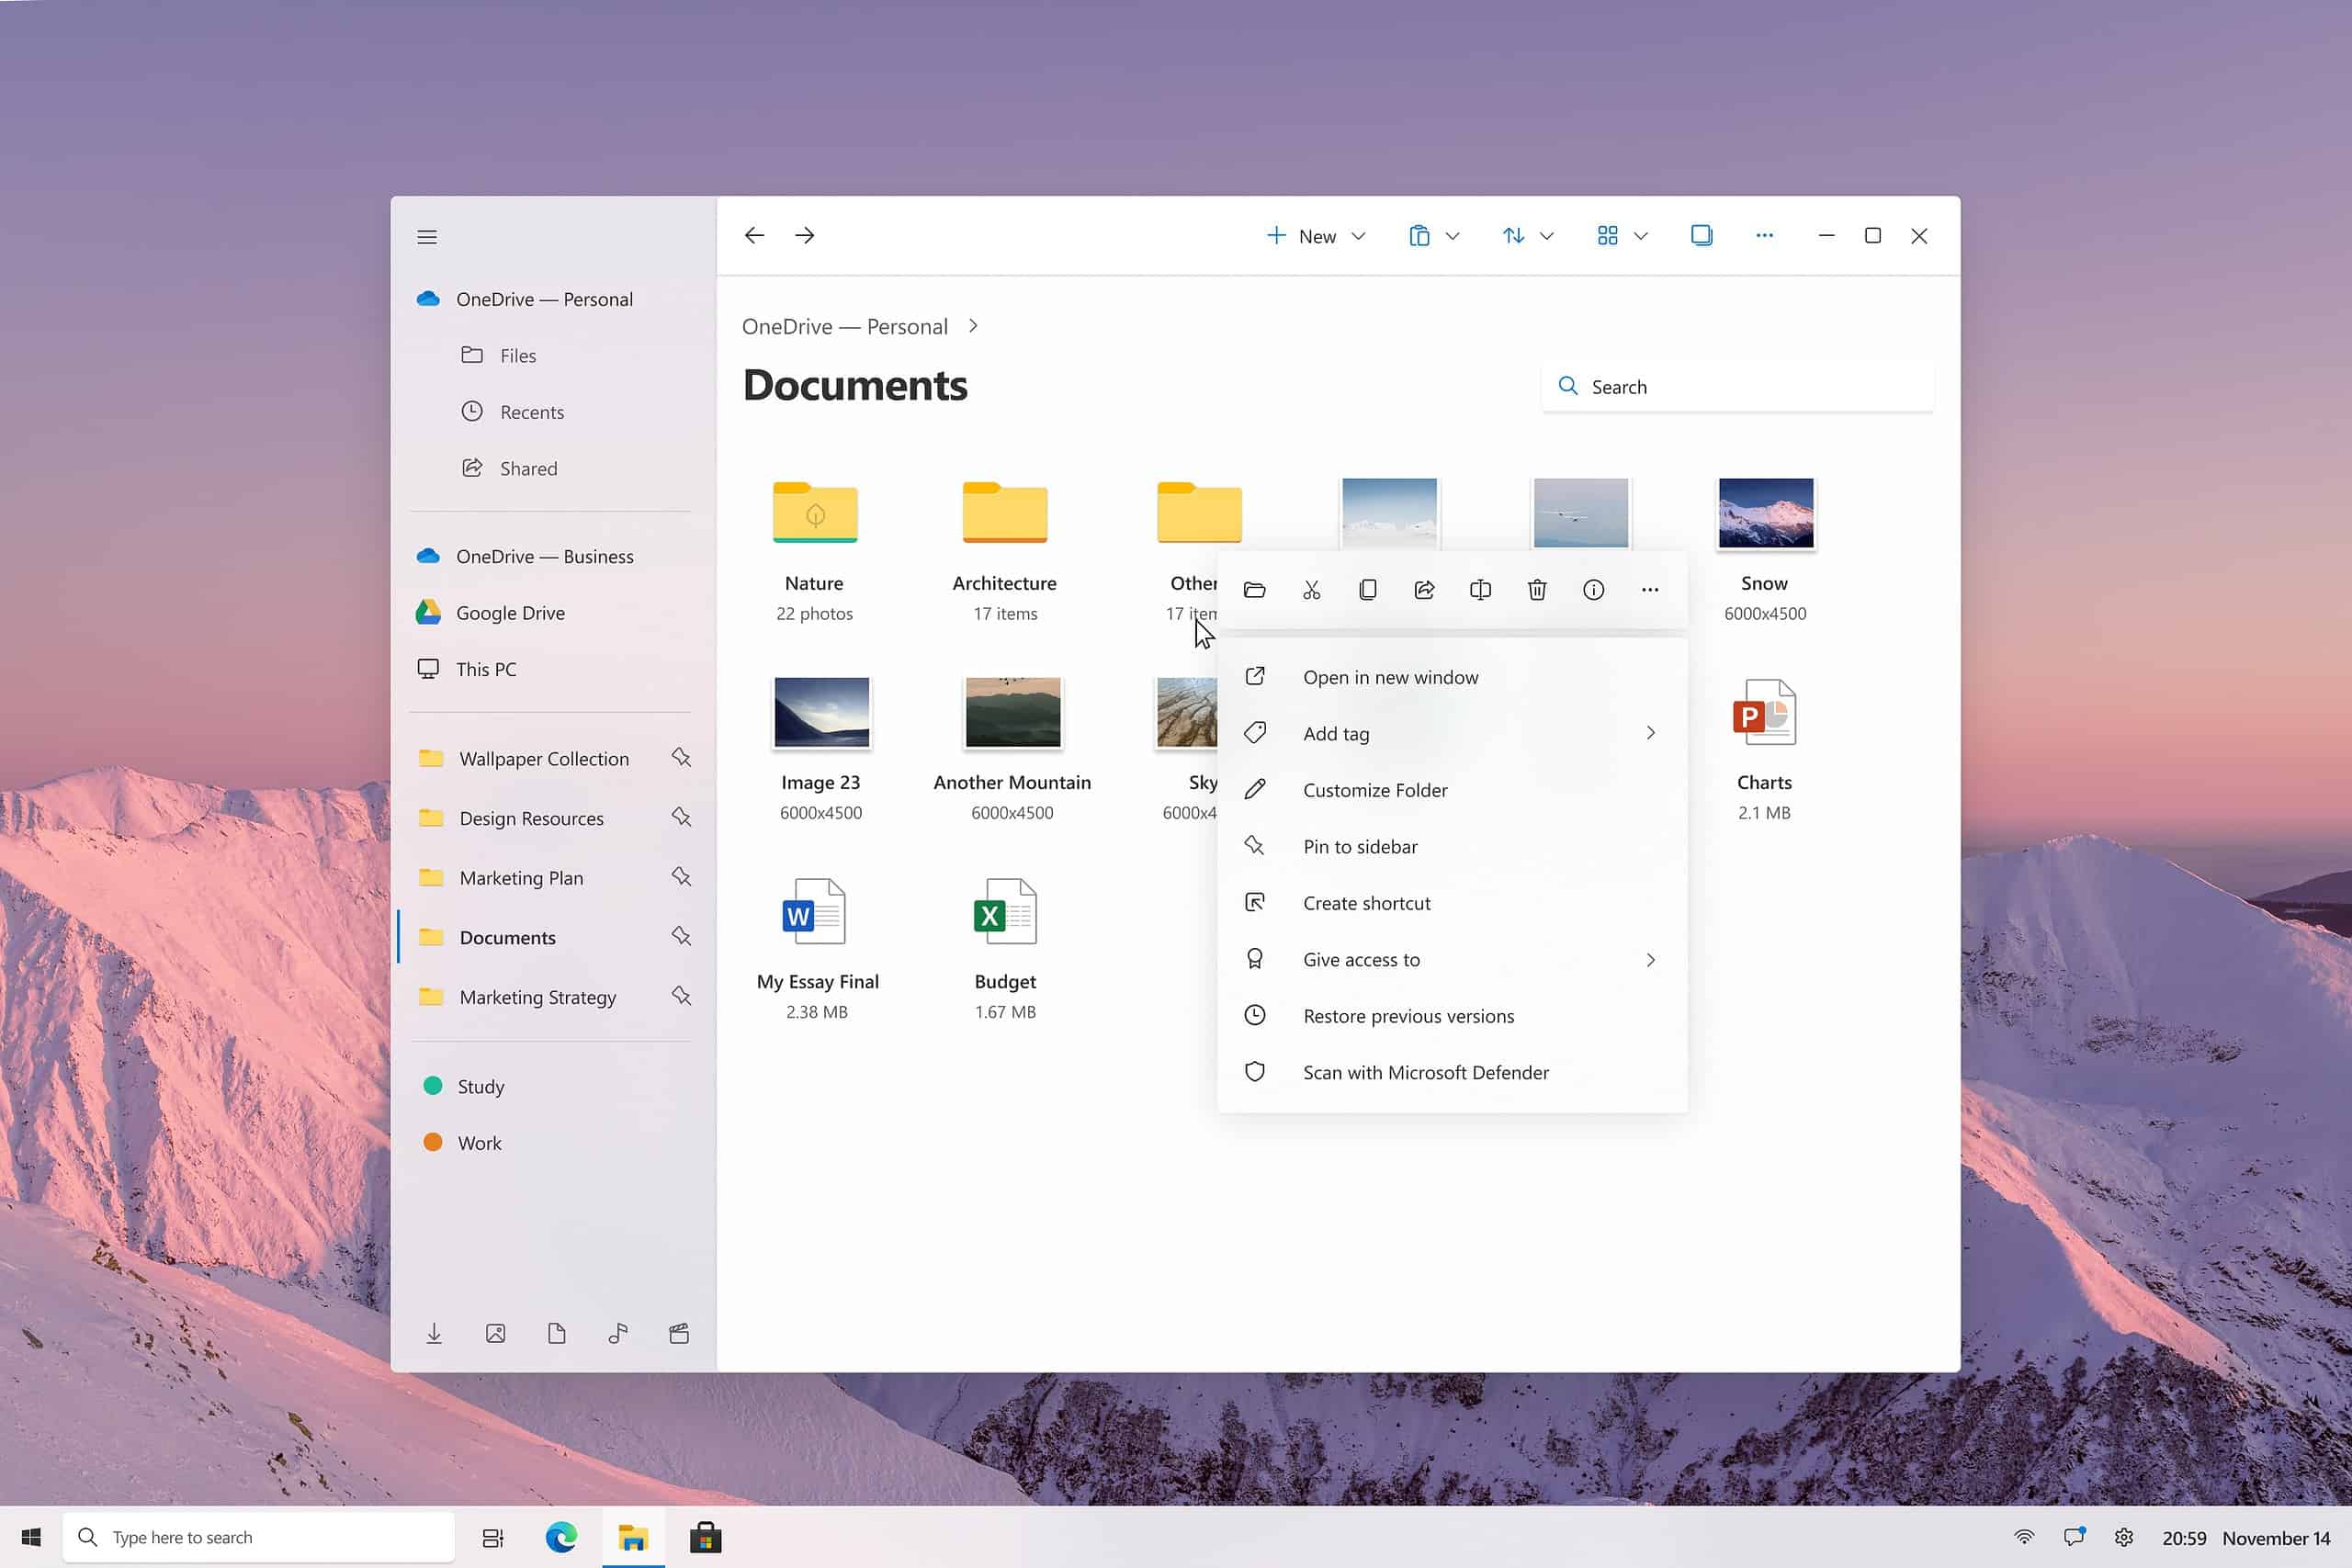Select 'Scan with Microsoft Defender' option
Screen dimensions: 2352x1568
point(1426,1071)
